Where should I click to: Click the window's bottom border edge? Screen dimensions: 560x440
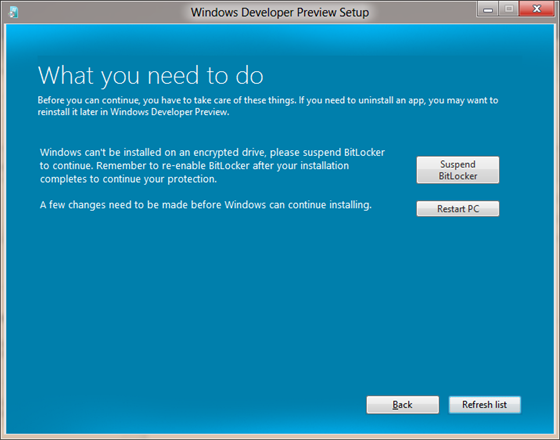coord(280,437)
